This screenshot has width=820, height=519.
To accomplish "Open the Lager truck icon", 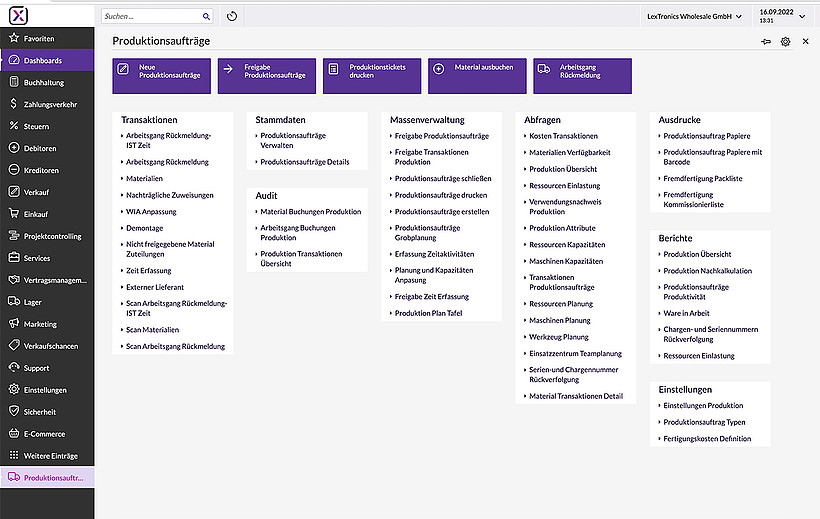I will pos(14,302).
